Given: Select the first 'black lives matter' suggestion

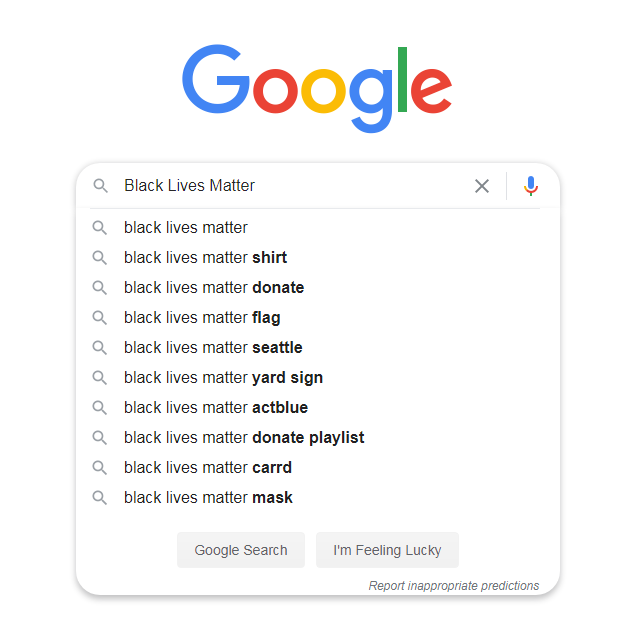Looking at the screenshot, I should click(x=186, y=228).
